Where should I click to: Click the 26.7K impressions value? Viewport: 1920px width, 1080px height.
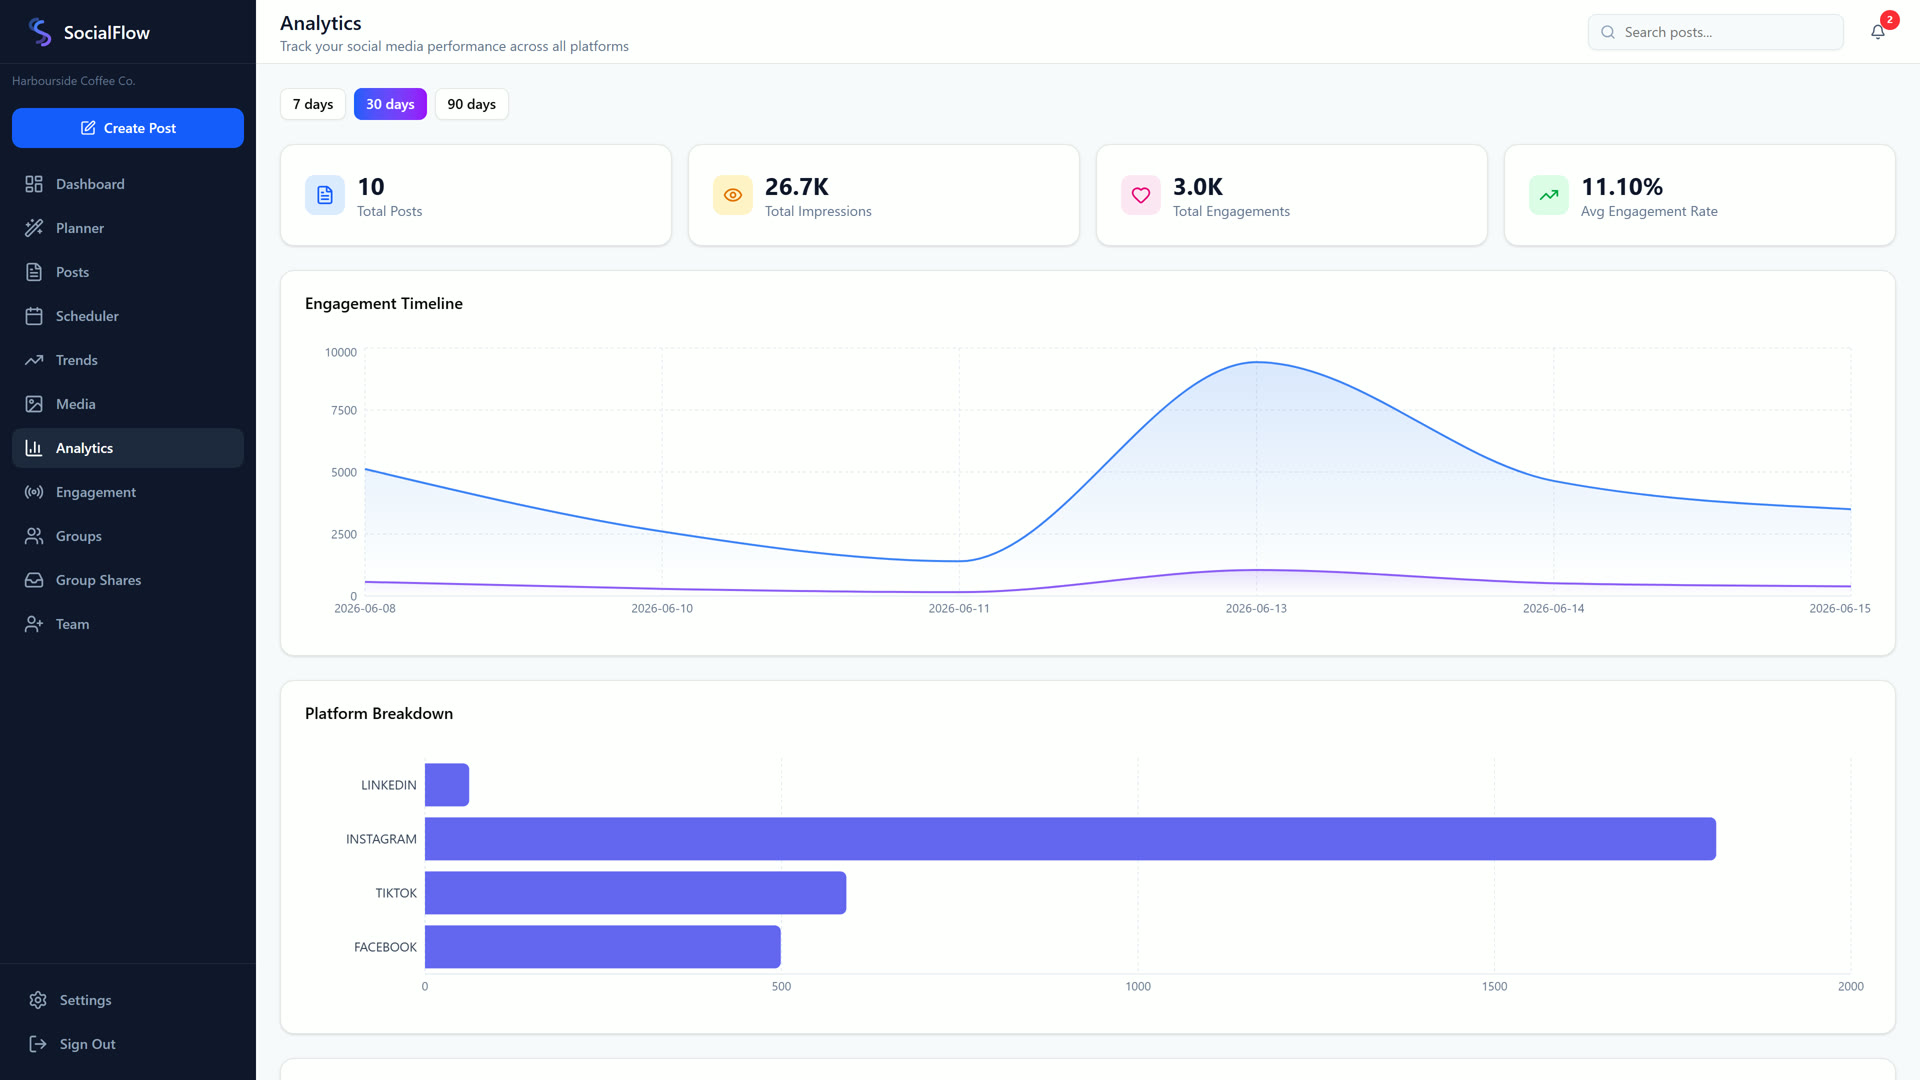[797, 187]
